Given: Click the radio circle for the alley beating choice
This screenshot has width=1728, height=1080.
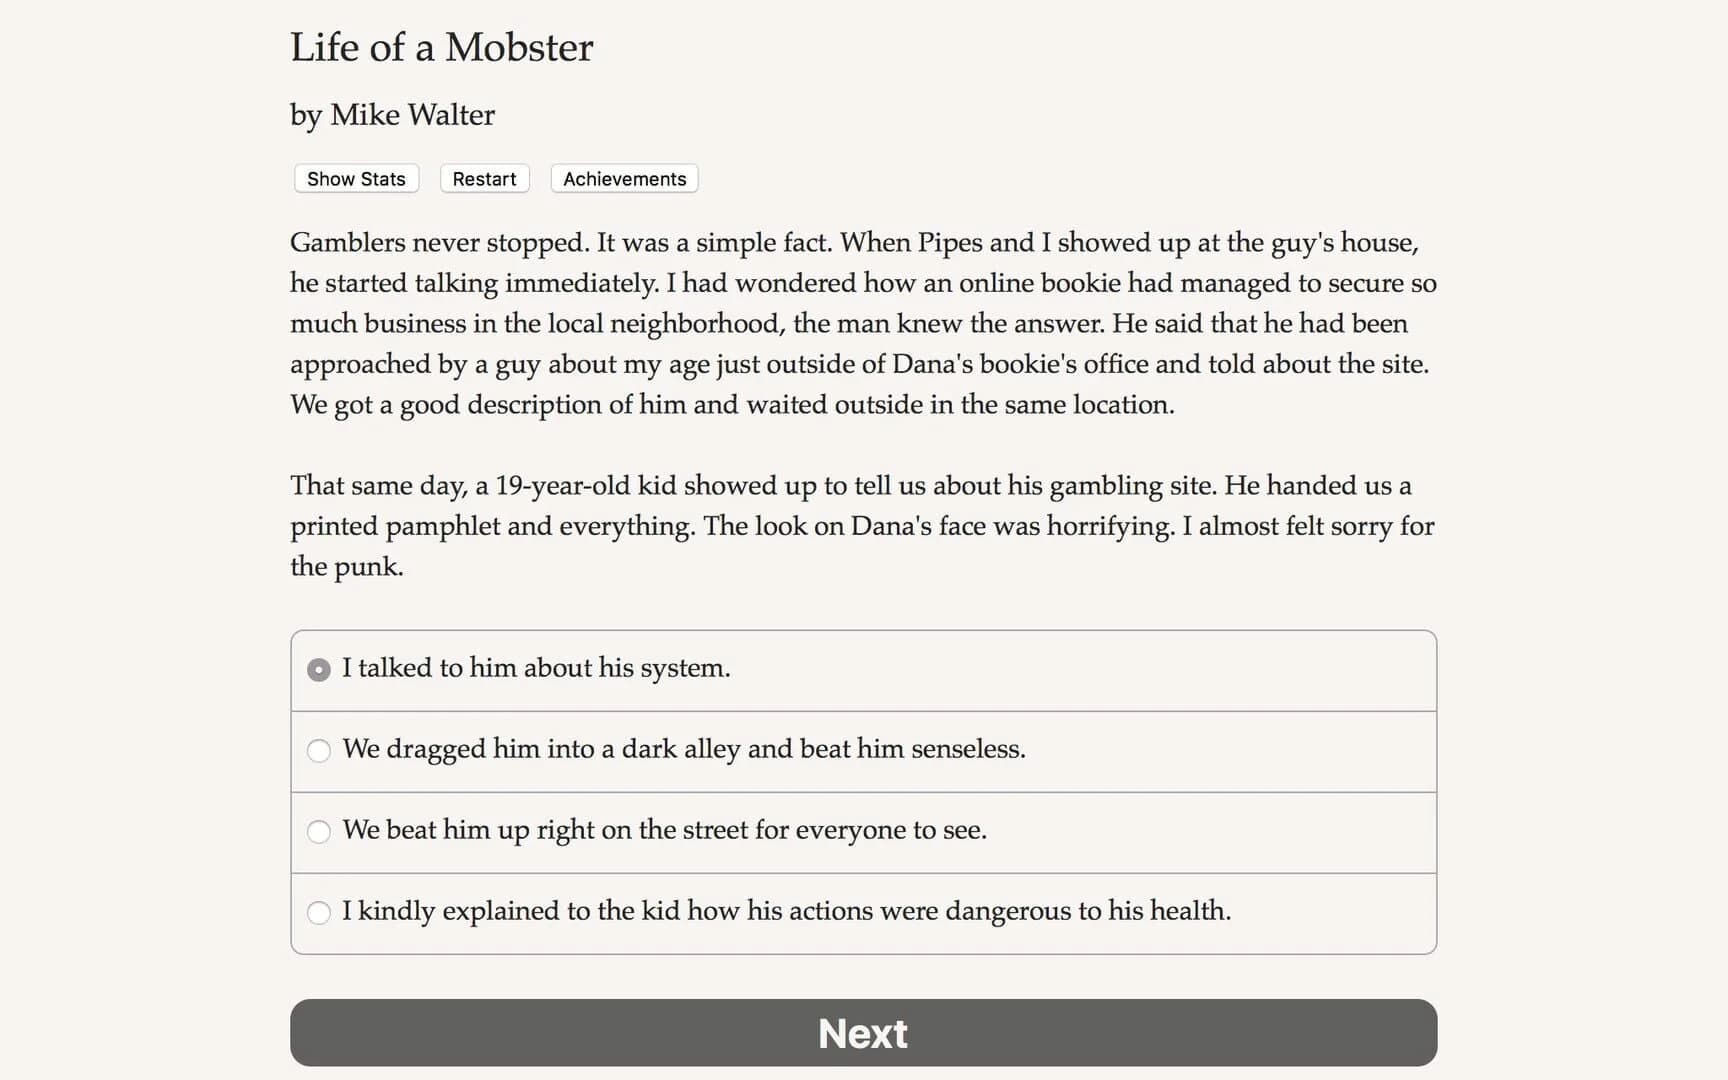Looking at the screenshot, I should [x=318, y=750].
